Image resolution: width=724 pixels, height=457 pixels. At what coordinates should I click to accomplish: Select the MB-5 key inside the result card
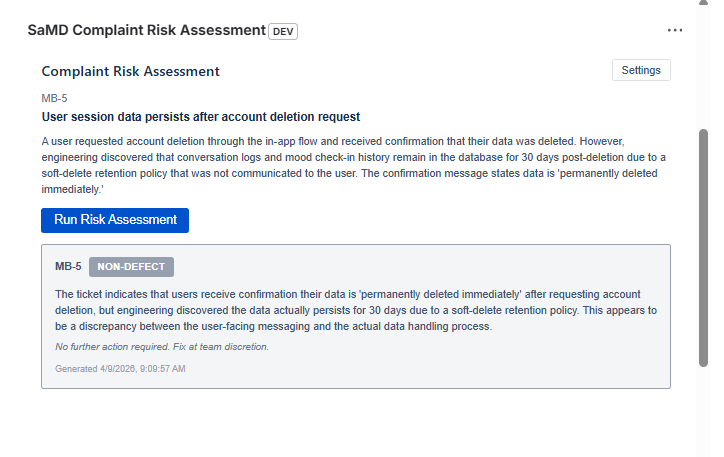pyautogui.click(x=68, y=267)
